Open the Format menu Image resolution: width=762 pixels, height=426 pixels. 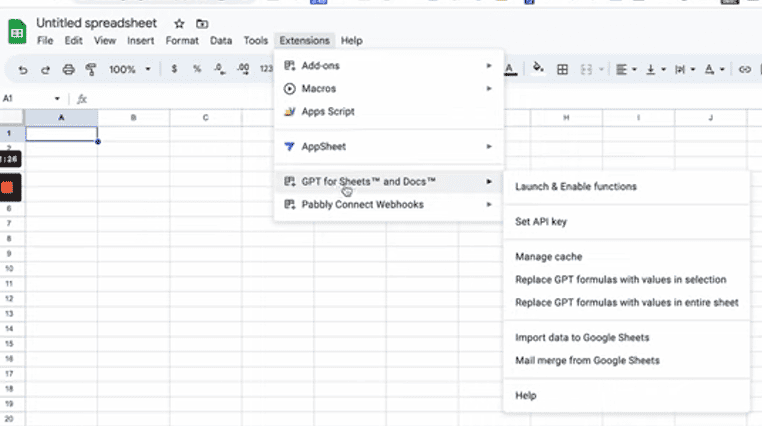(182, 41)
